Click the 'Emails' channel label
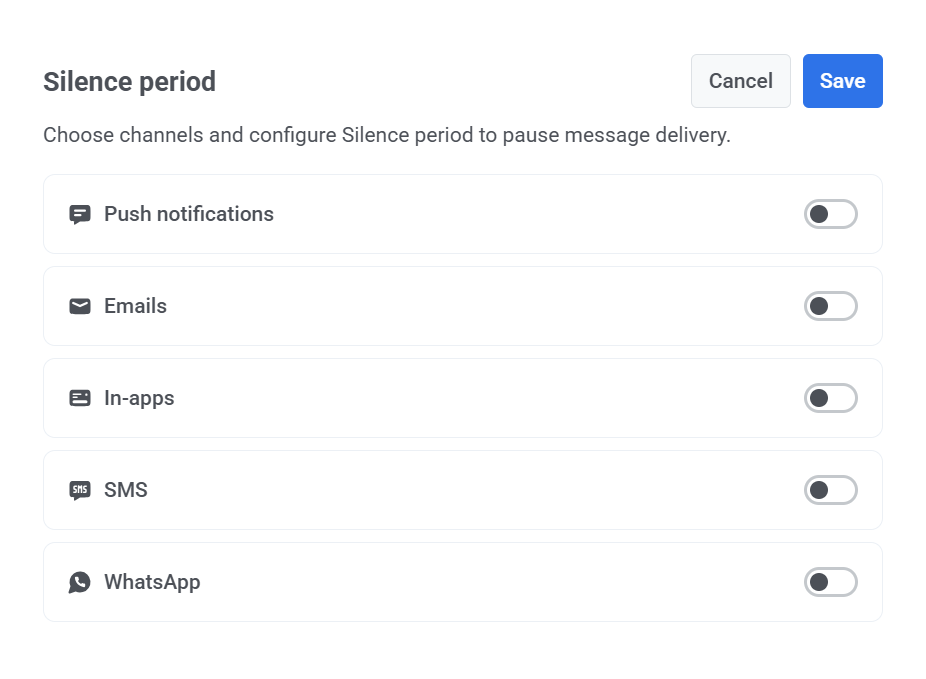926x679 pixels. click(136, 306)
